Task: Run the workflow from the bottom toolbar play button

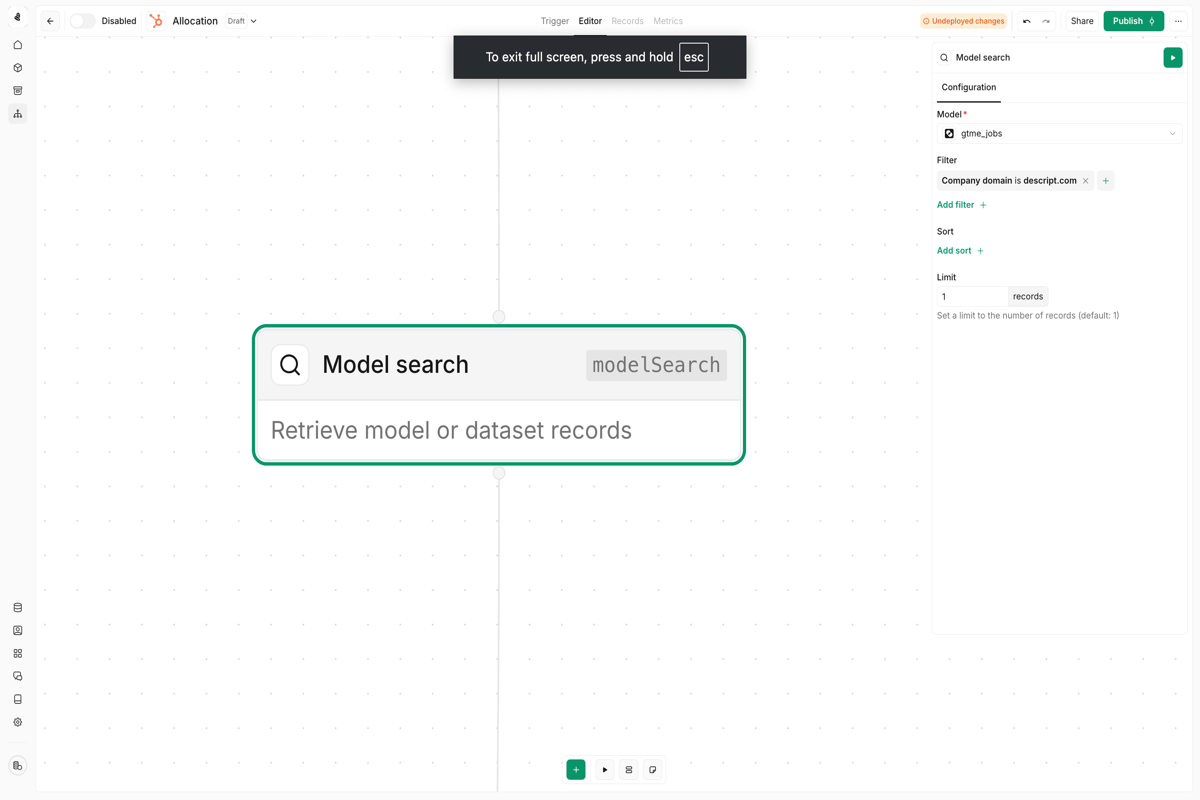Action: 605,770
